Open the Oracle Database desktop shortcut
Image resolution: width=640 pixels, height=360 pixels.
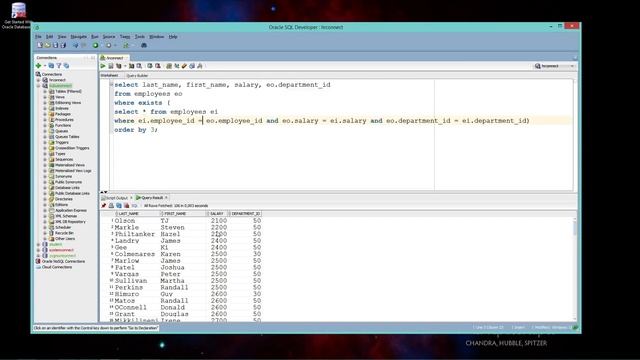(x=17, y=16)
